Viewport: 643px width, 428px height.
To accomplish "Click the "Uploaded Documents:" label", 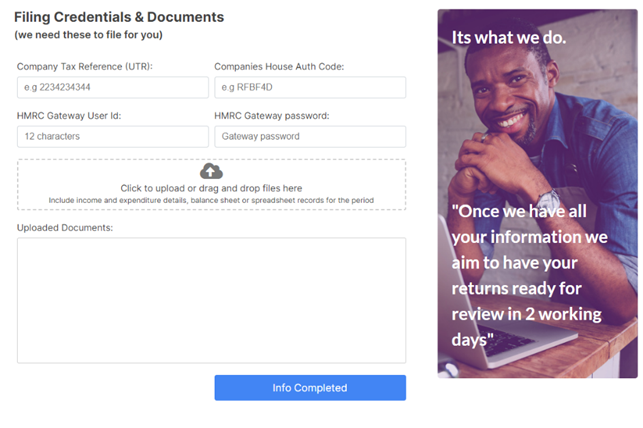I will (65, 228).
